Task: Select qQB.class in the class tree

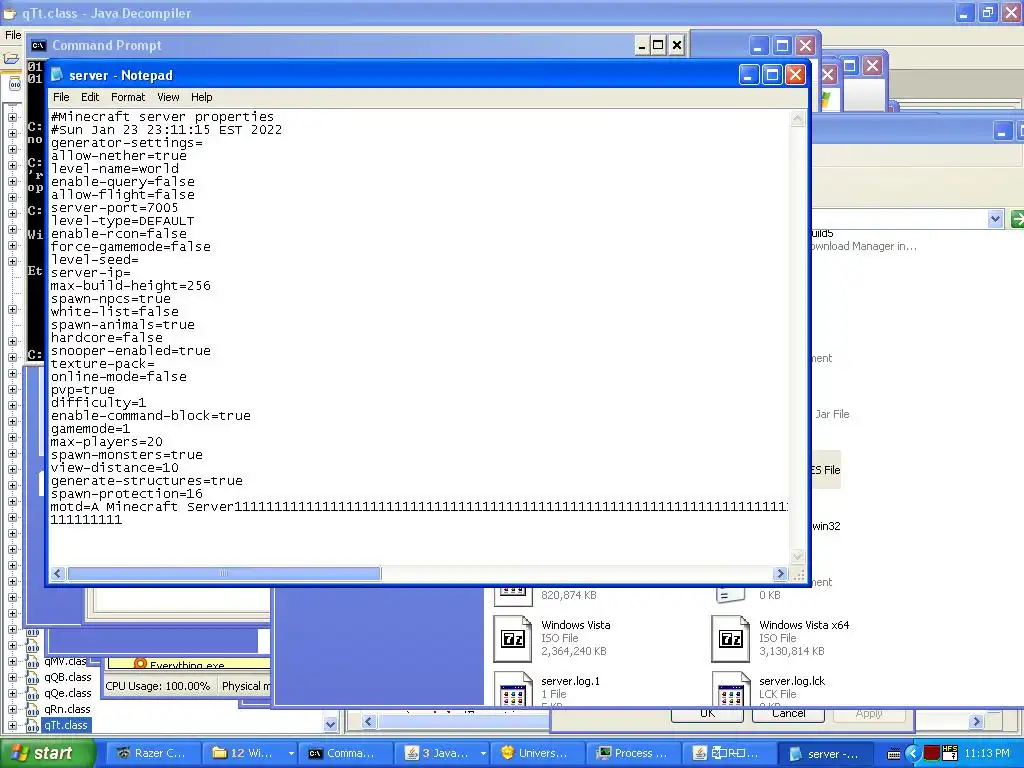Action: [x=68, y=677]
